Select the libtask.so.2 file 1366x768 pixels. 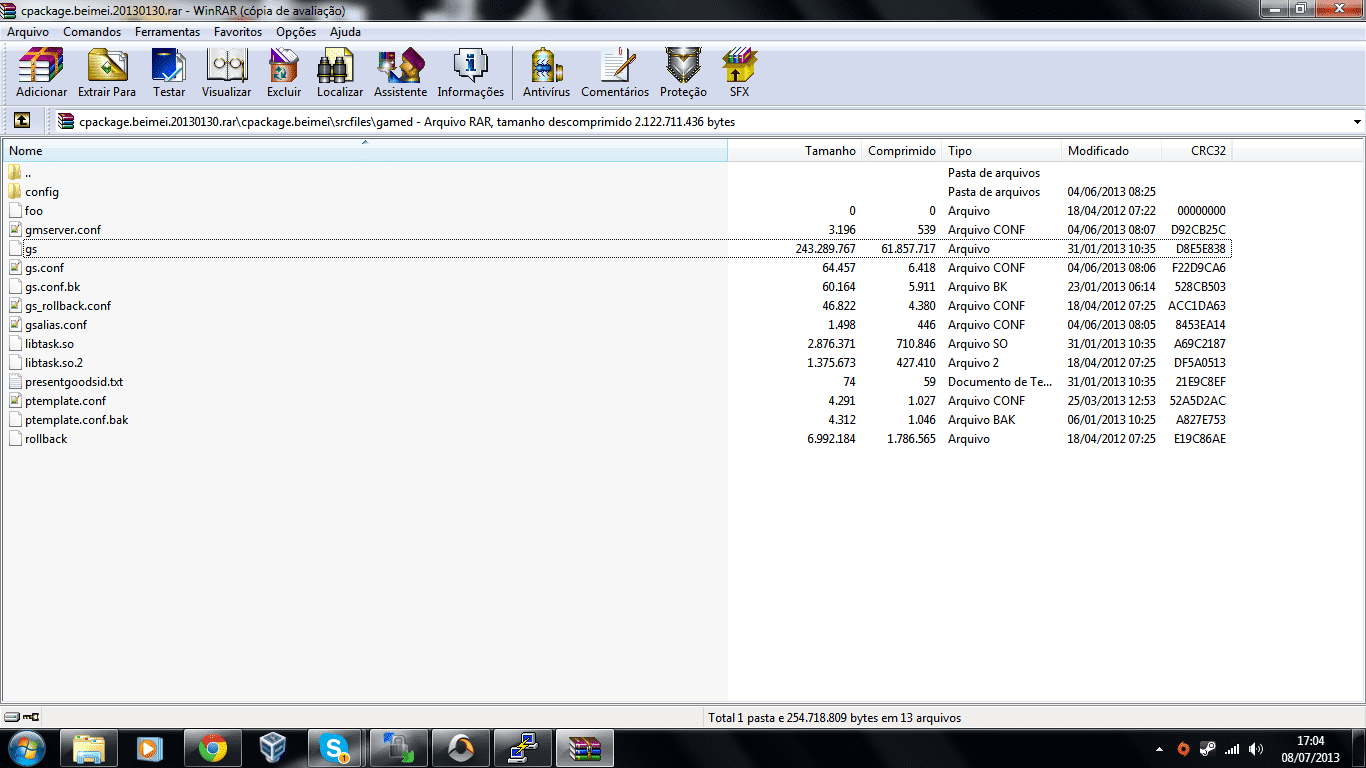click(x=54, y=363)
